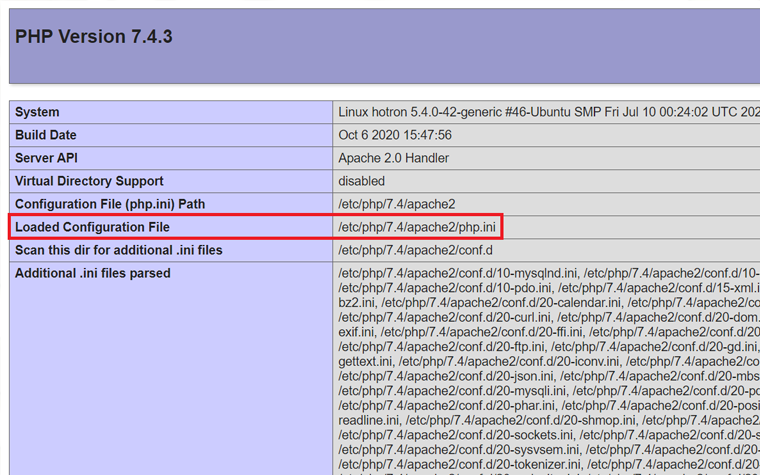The image size is (760, 475).
Task: Select the Linux hotron system value text
Action: (x=548, y=112)
